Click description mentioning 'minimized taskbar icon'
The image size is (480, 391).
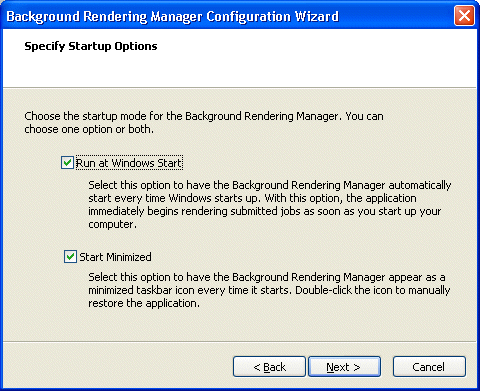(x=269, y=290)
